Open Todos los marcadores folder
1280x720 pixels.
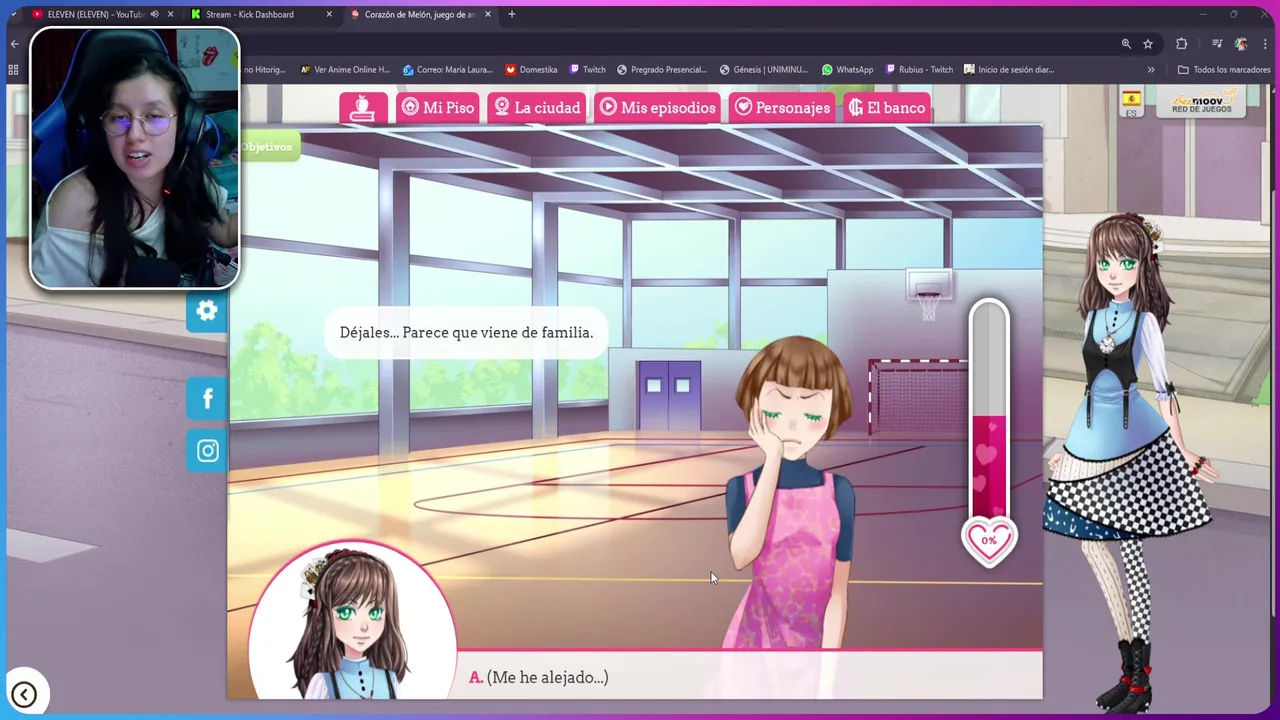tap(1223, 69)
